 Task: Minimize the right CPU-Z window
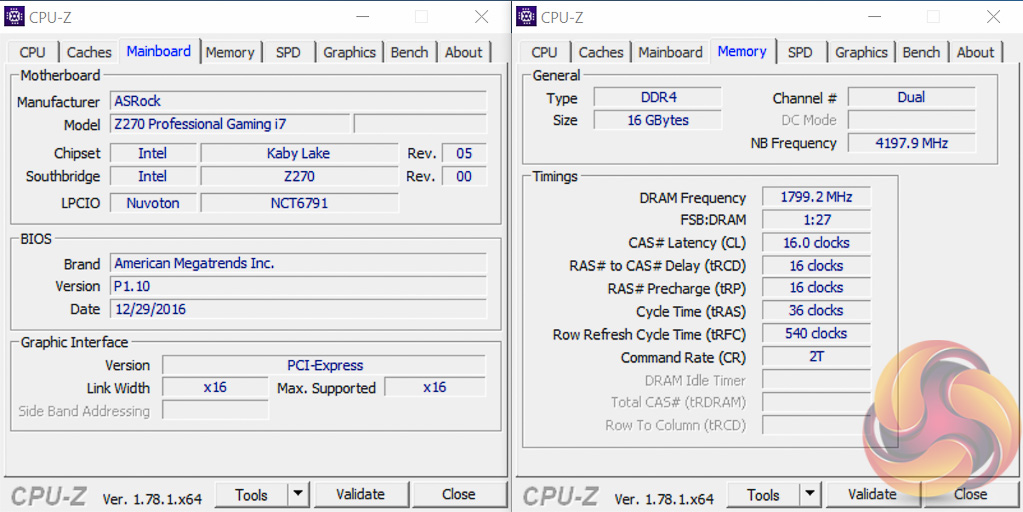873,17
